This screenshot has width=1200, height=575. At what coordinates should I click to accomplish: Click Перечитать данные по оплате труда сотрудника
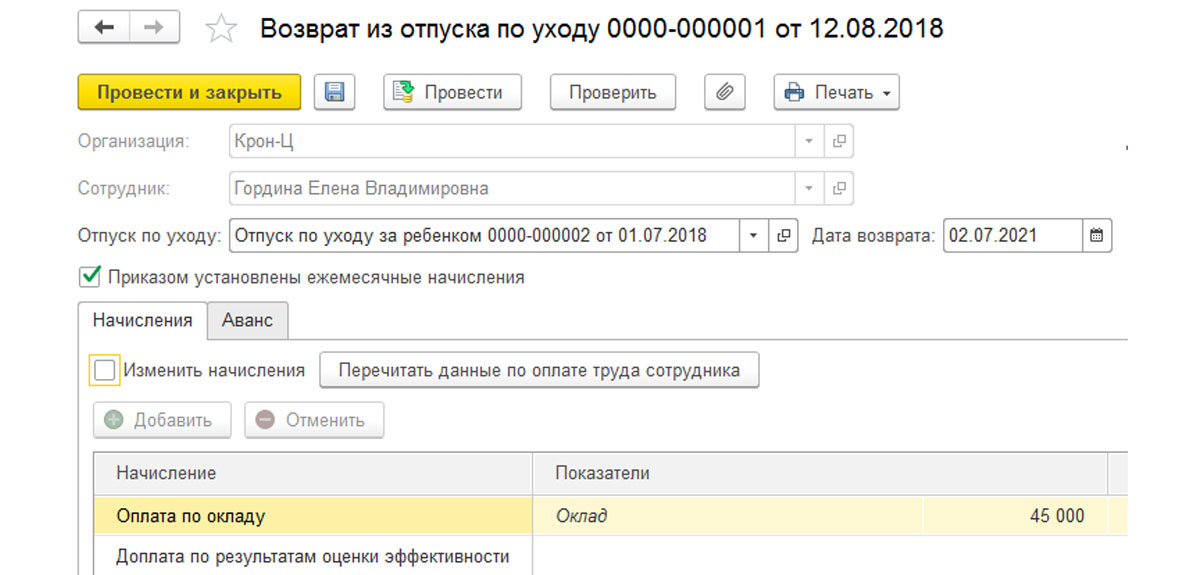click(x=539, y=370)
